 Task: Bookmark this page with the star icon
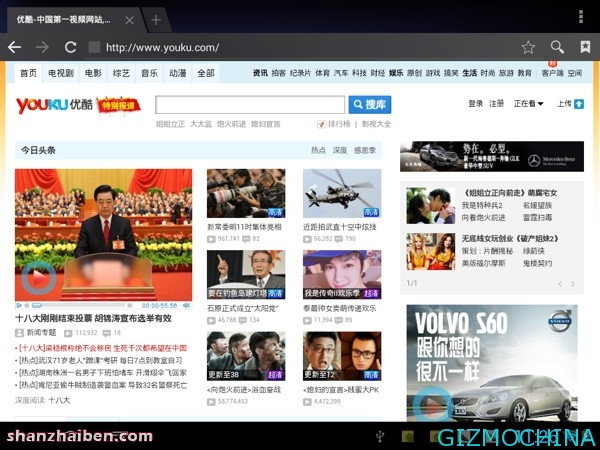527,47
